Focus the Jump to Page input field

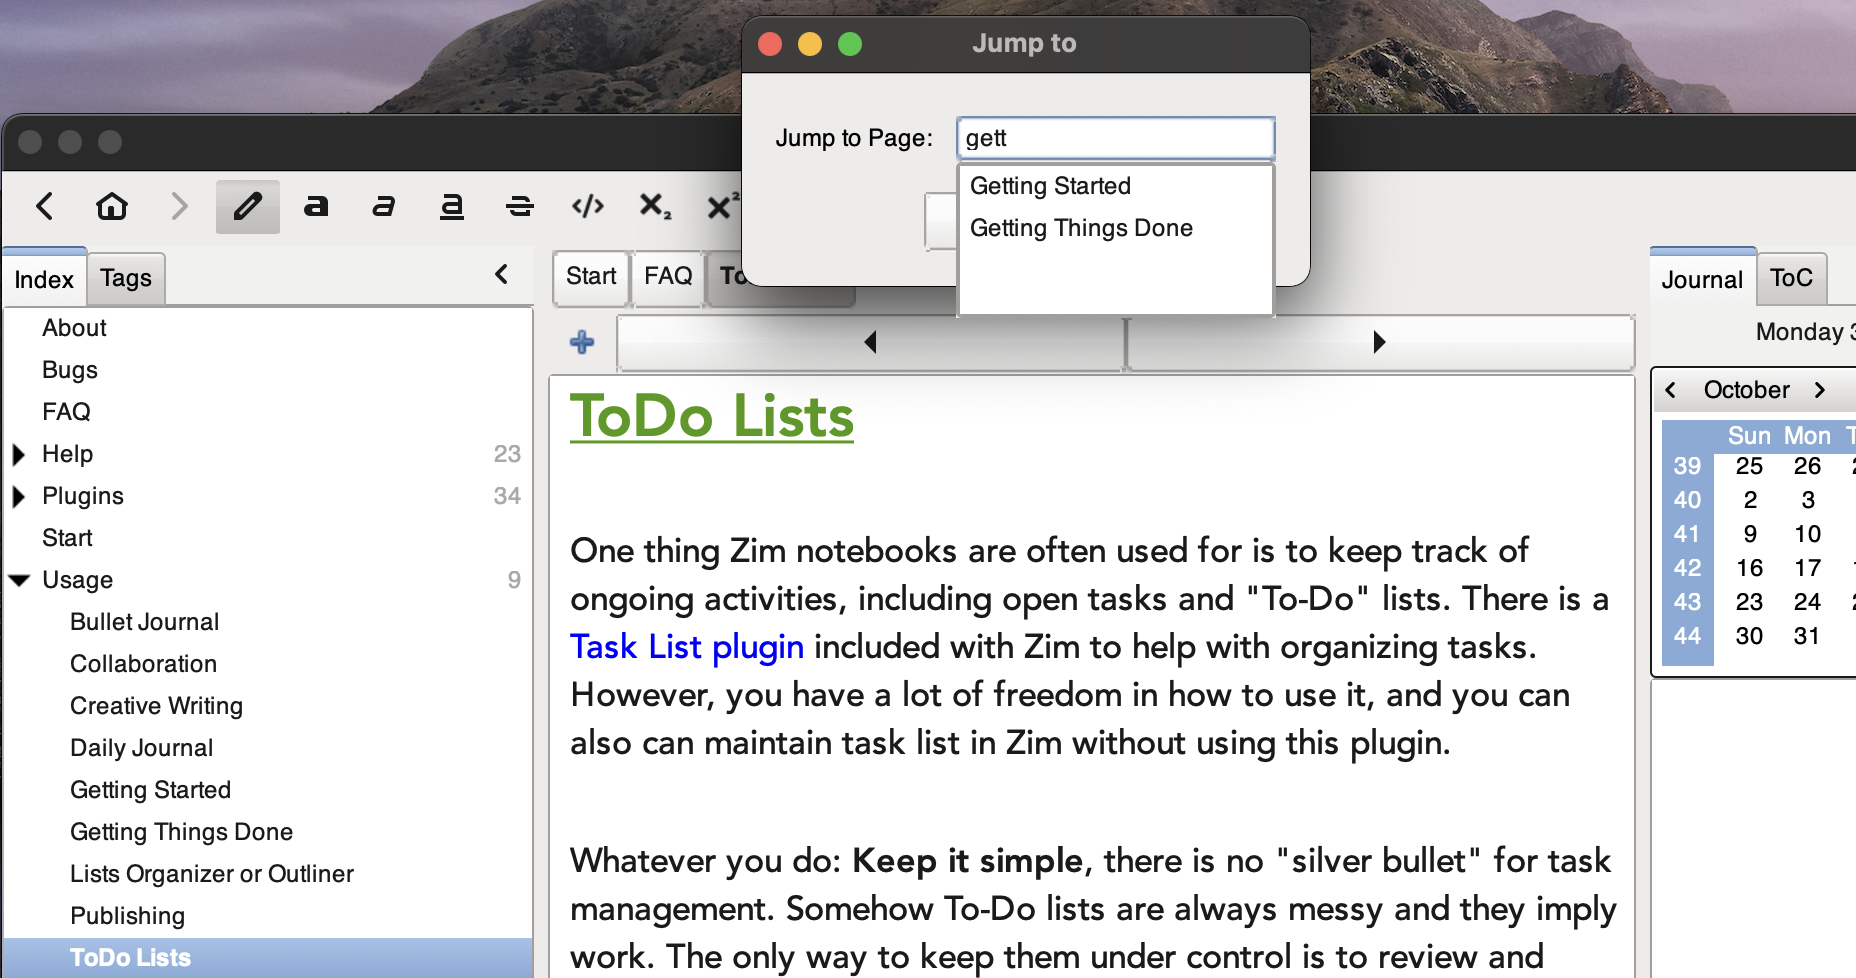[1115, 138]
